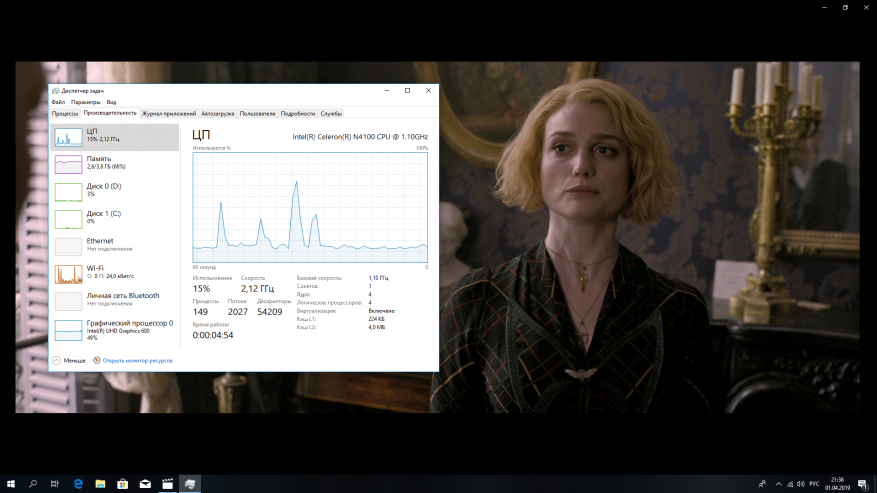Switch to Журнал приложений tab
This screenshot has height=493, width=877.
click(169, 114)
